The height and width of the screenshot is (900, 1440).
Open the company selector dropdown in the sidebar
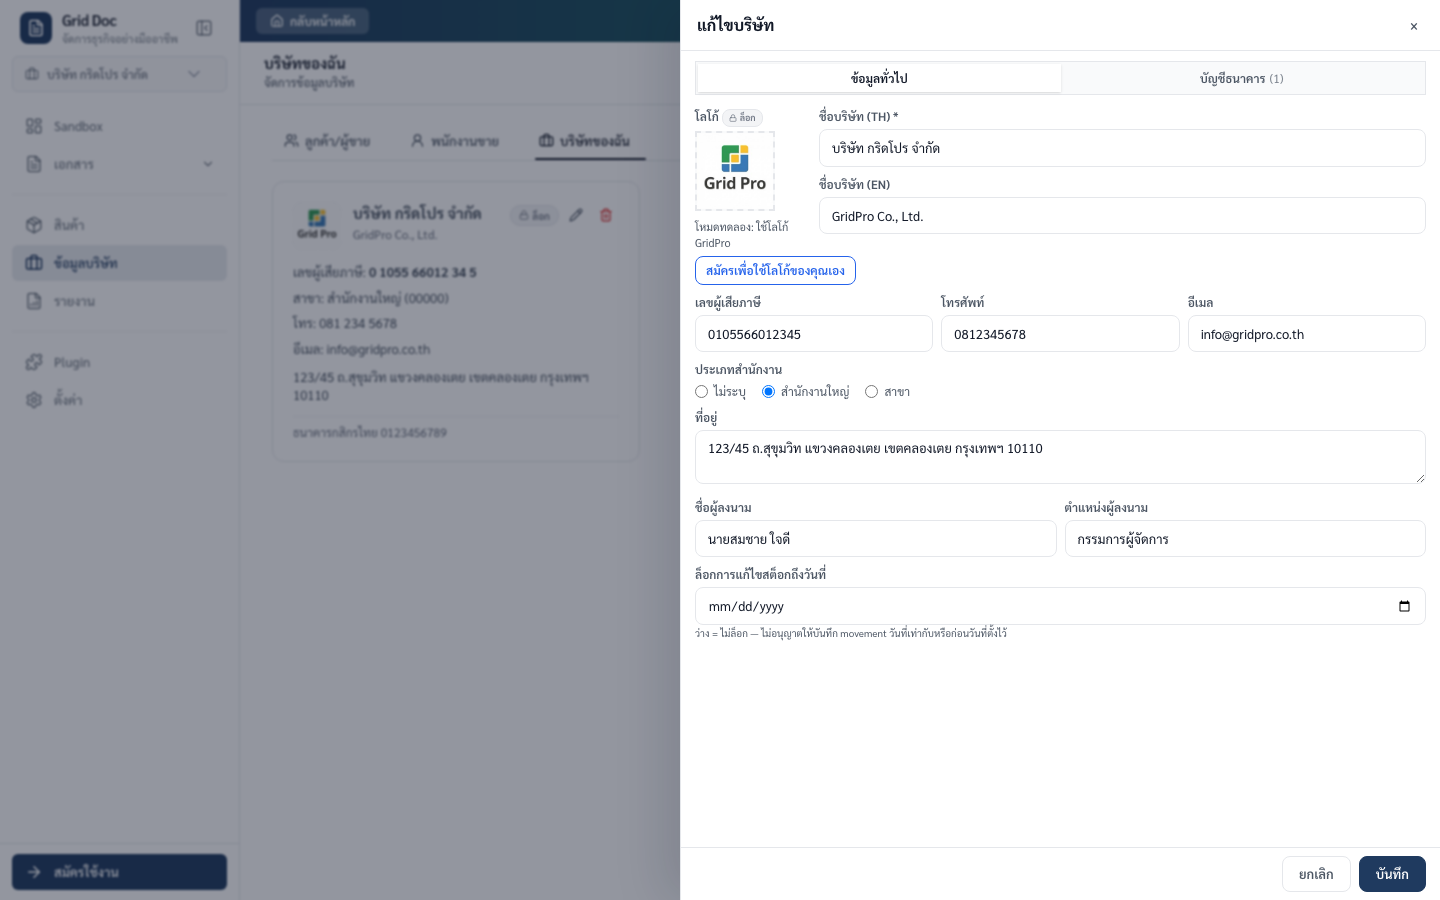pyautogui.click(x=119, y=74)
